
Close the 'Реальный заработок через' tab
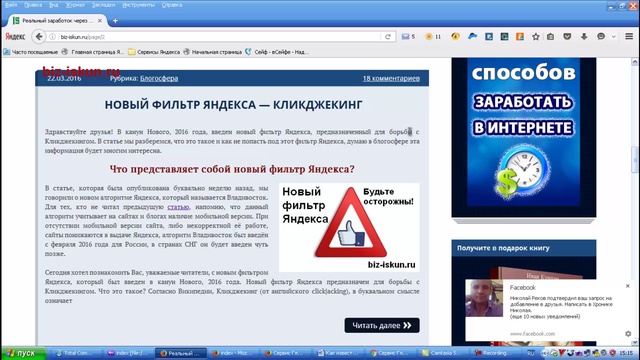(x=100, y=20)
